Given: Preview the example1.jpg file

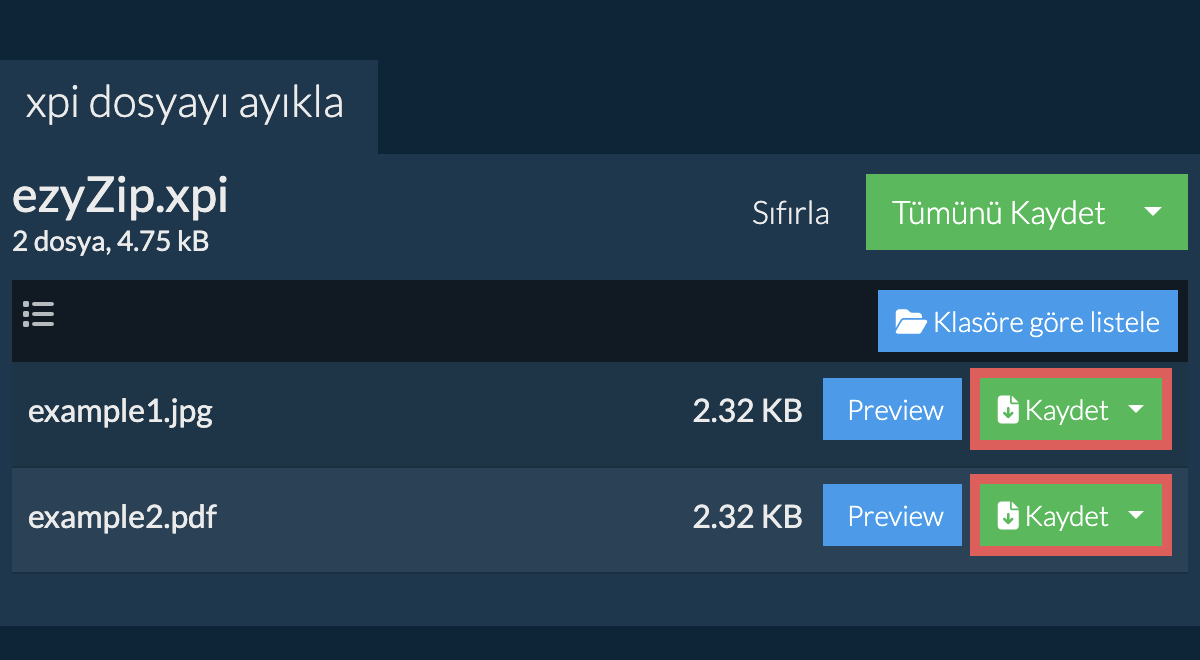Looking at the screenshot, I should [x=895, y=410].
